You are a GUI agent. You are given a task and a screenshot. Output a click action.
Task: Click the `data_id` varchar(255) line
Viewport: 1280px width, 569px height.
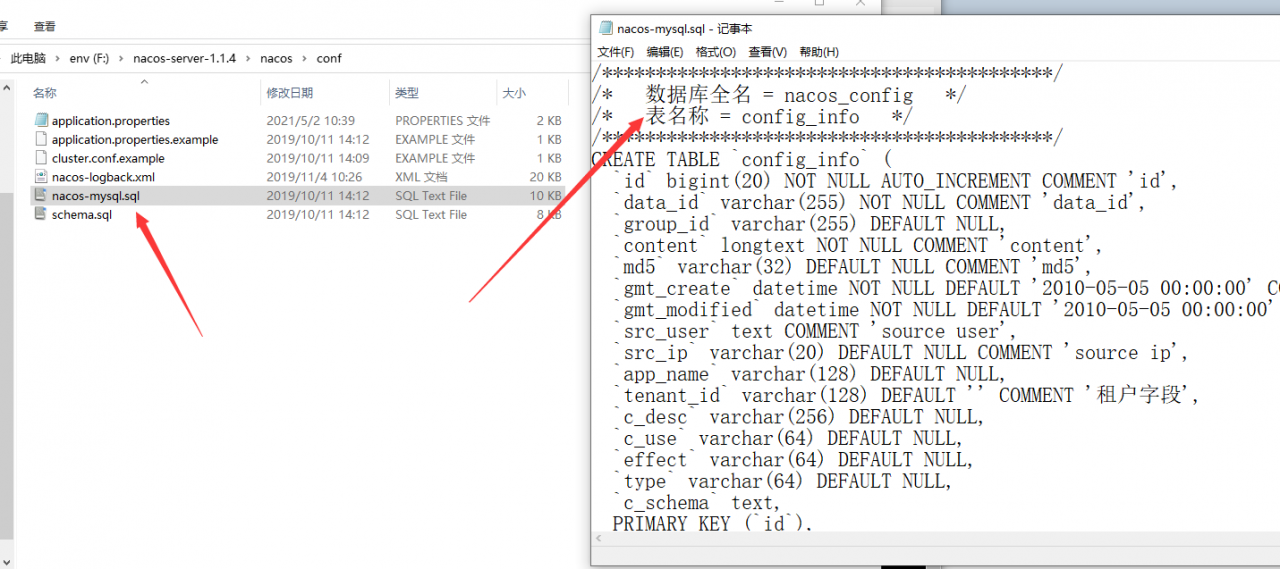(x=878, y=203)
